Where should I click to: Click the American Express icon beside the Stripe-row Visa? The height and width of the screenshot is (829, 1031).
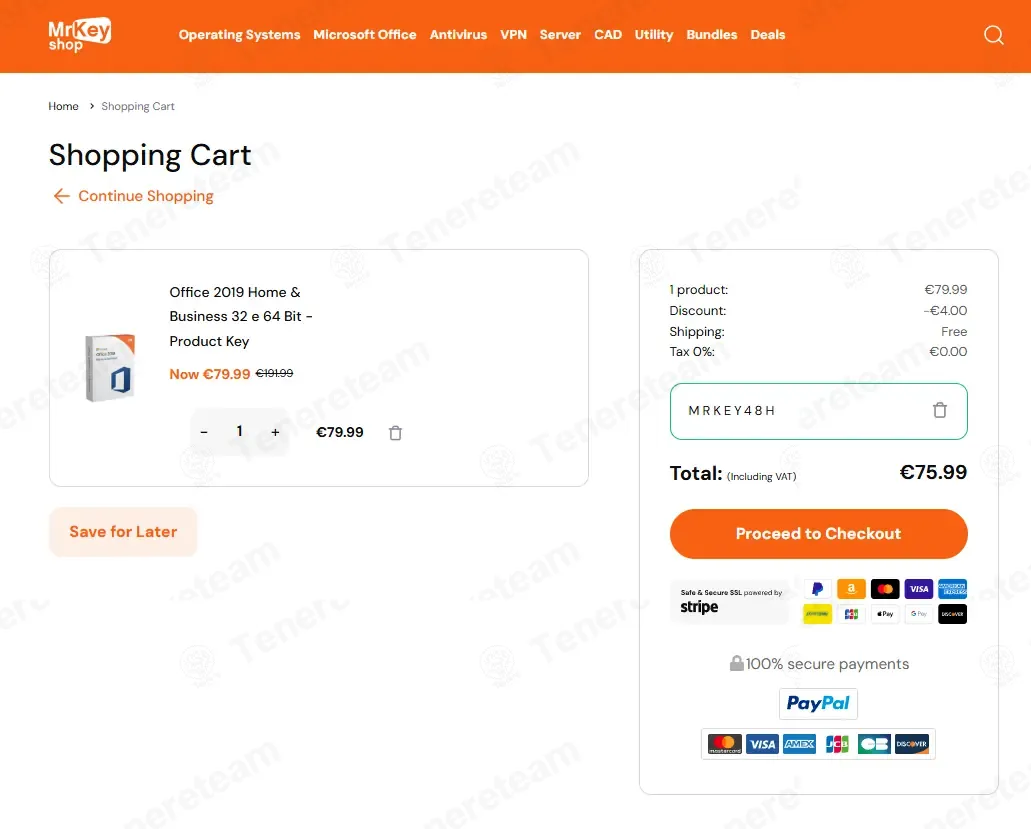(x=952, y=589)
